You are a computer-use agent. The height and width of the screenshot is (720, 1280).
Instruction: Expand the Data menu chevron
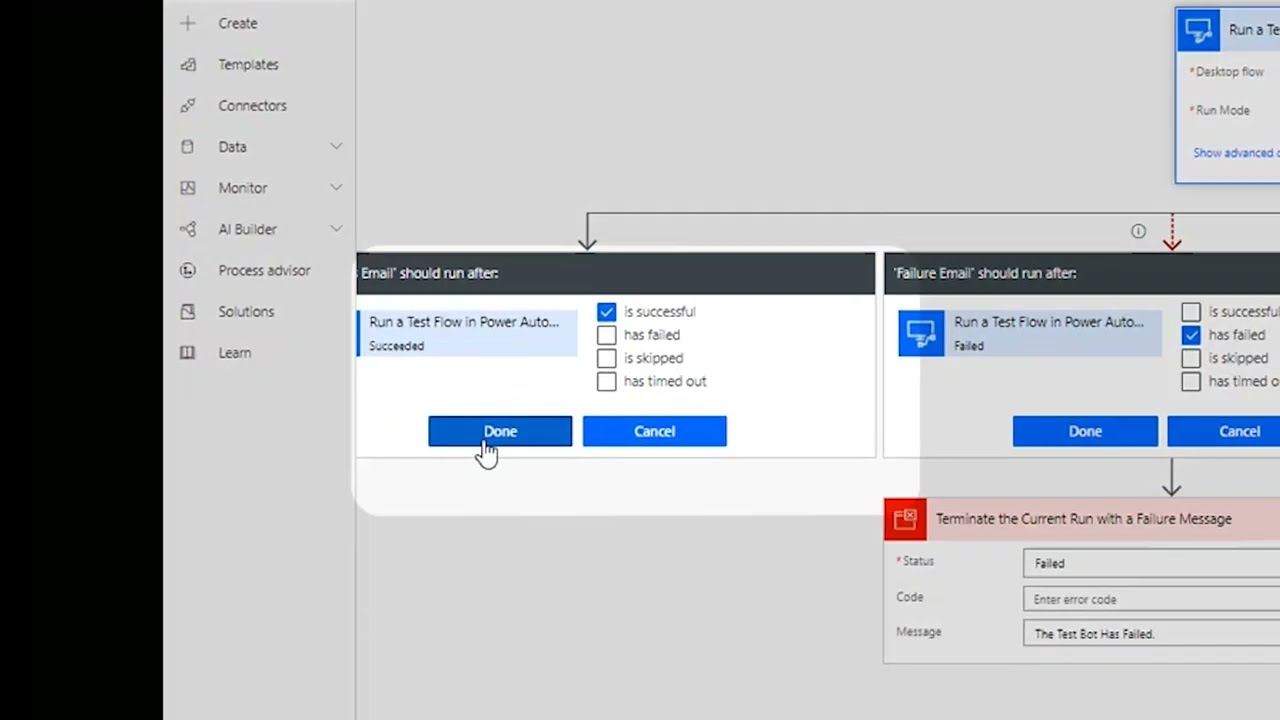tap(336, 146)
